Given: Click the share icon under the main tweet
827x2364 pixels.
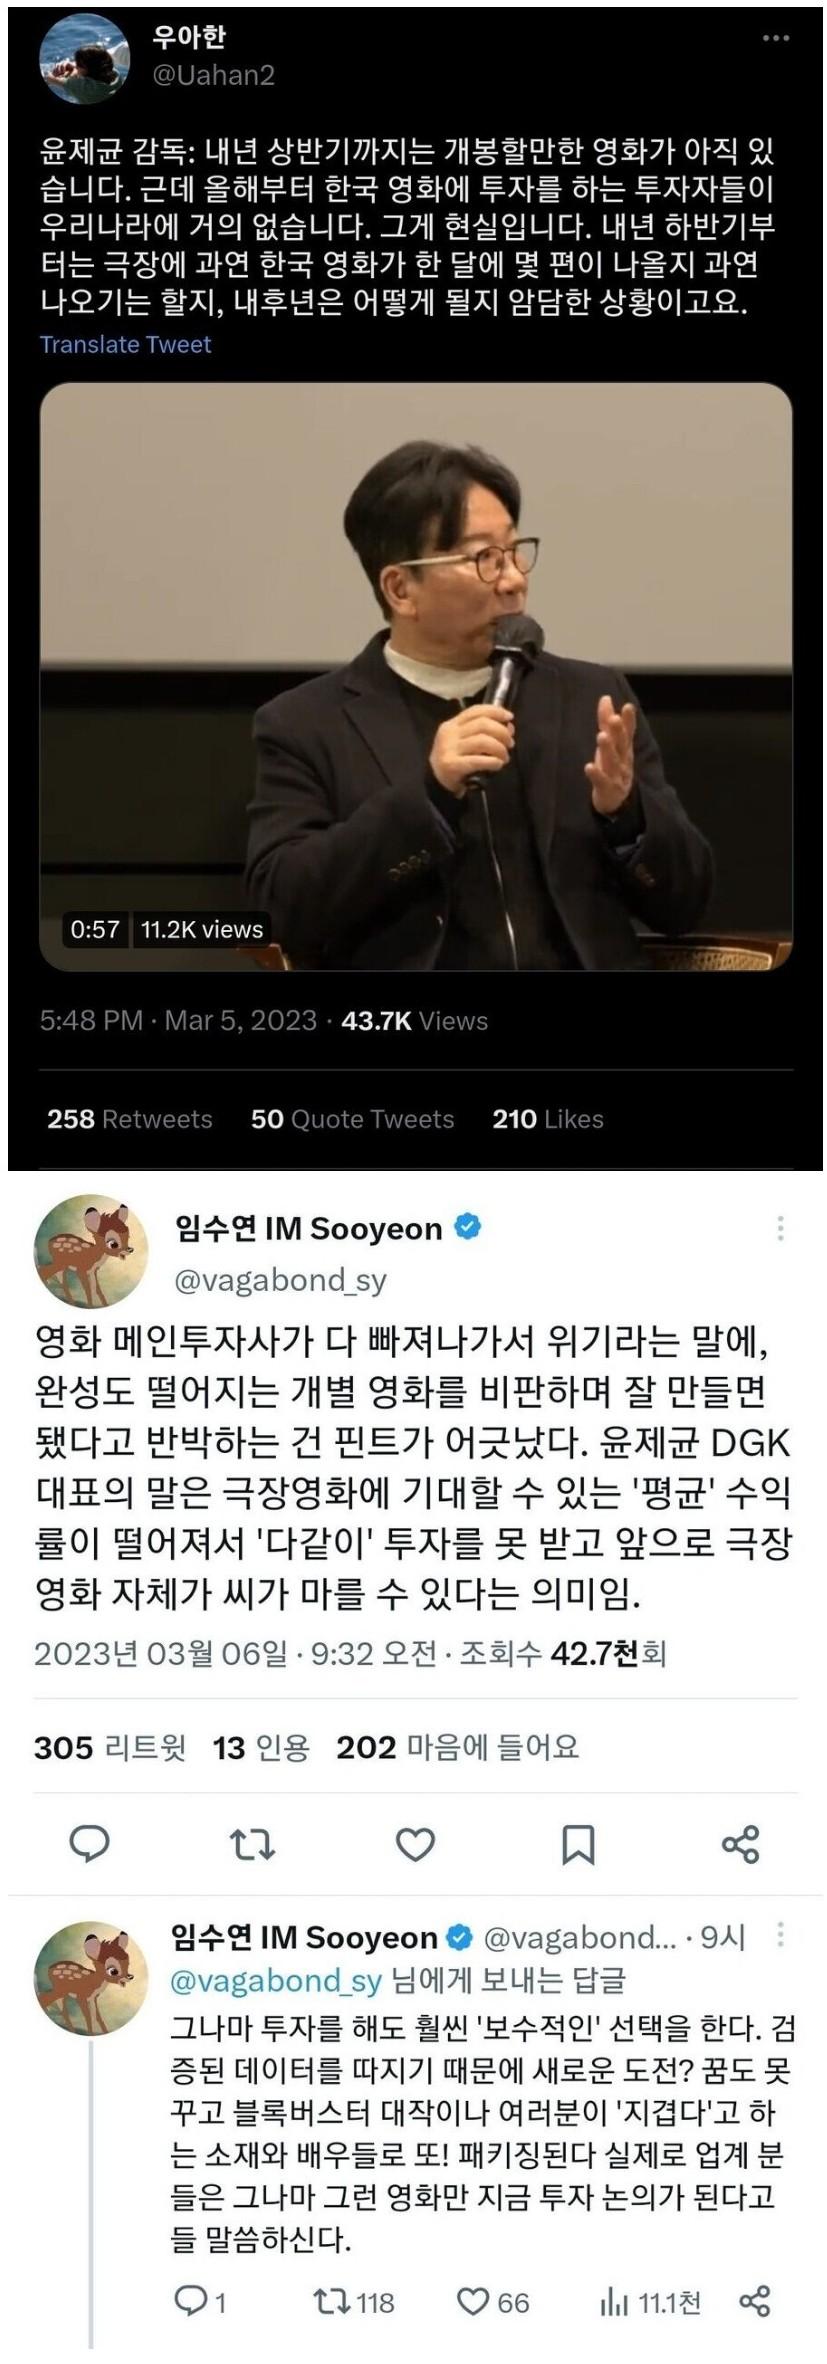Looking at the screenshot, I should coord(740,1844).
